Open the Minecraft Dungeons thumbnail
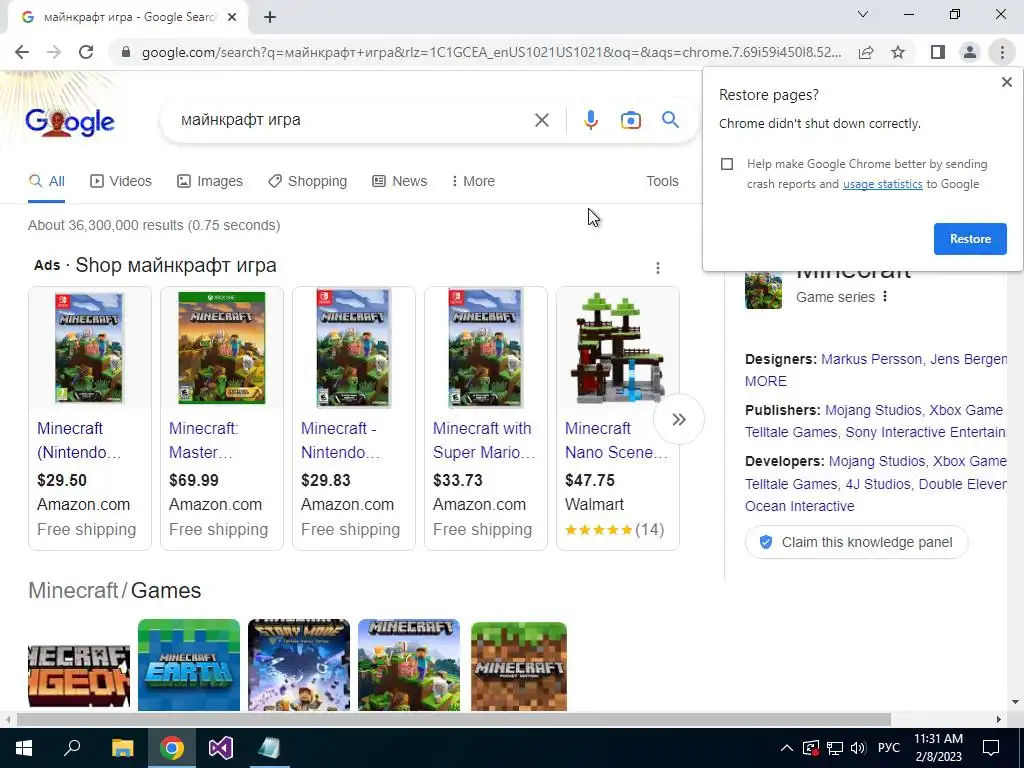This screenshot has height=768, width=1024. pos(79,676)
